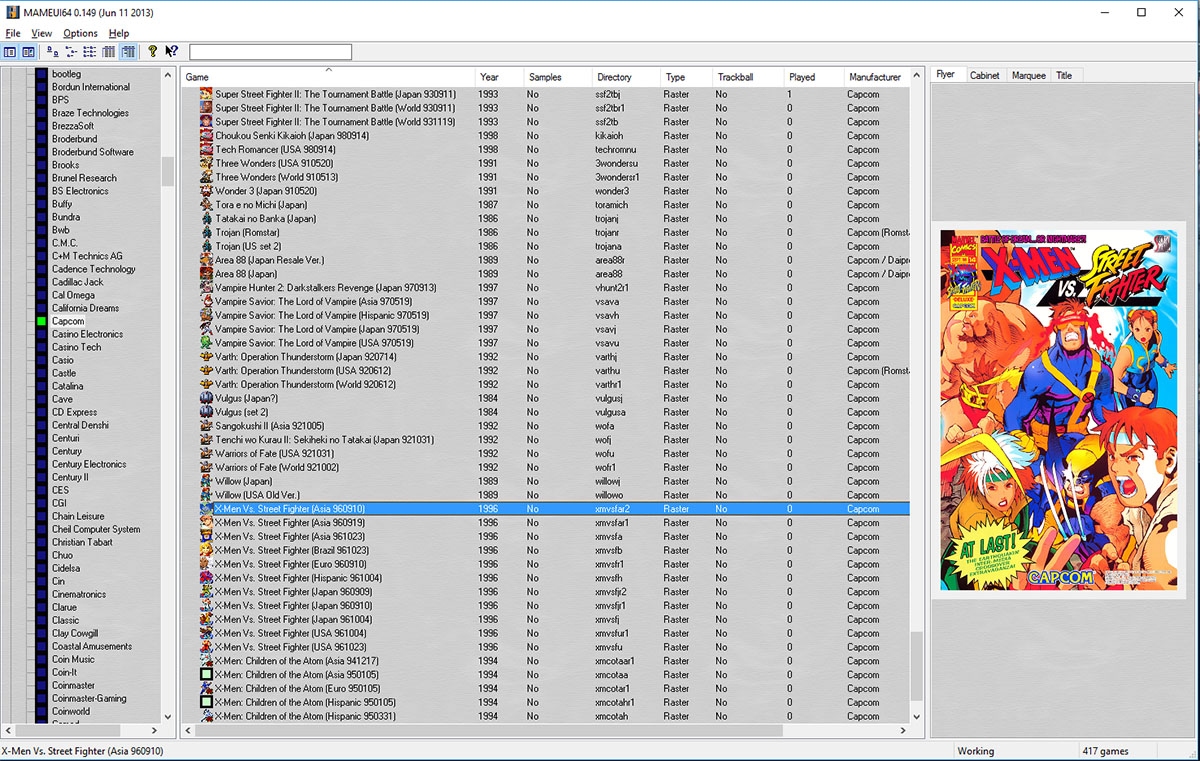Image resolution: width=1200 pixels, height=761 pixels.
Task: Sort by the Samples column header
Action: pos(558,77)
